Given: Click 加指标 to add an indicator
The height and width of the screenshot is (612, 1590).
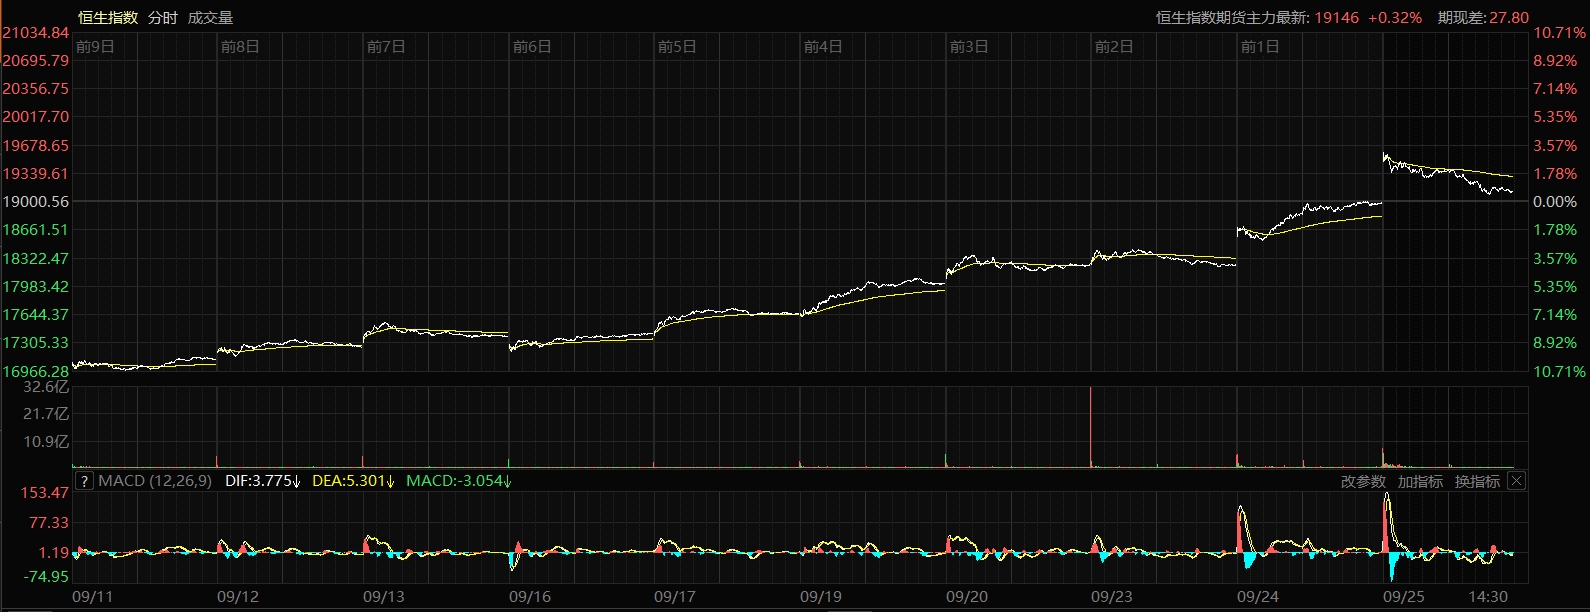Looking at the screenshot, I should (x=1420, y=481).
